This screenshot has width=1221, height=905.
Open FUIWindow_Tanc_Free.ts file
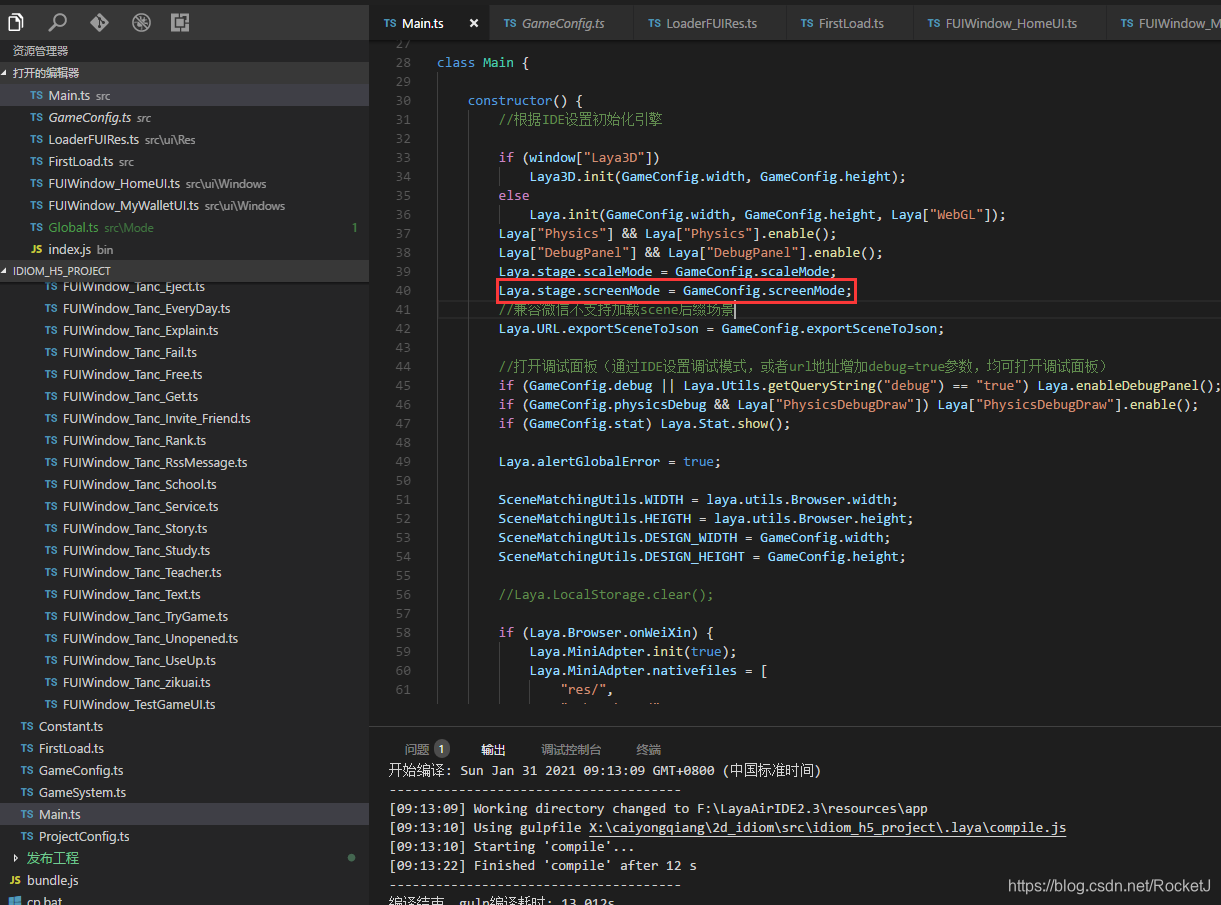coord(184,374)
